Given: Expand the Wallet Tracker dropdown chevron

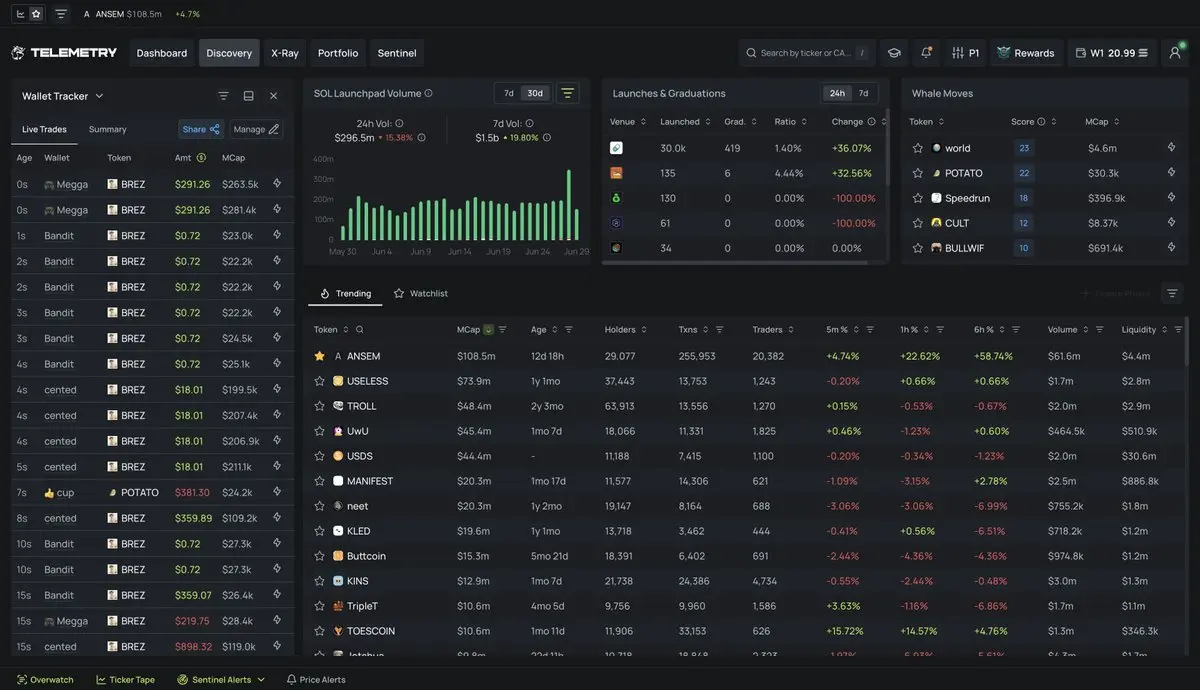Looking at the screenshot, I should (100, 96).
